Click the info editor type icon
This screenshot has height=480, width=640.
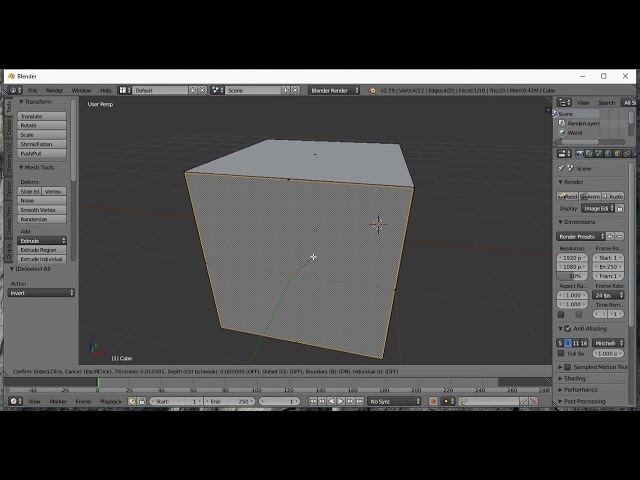click(x=15, y=90)
